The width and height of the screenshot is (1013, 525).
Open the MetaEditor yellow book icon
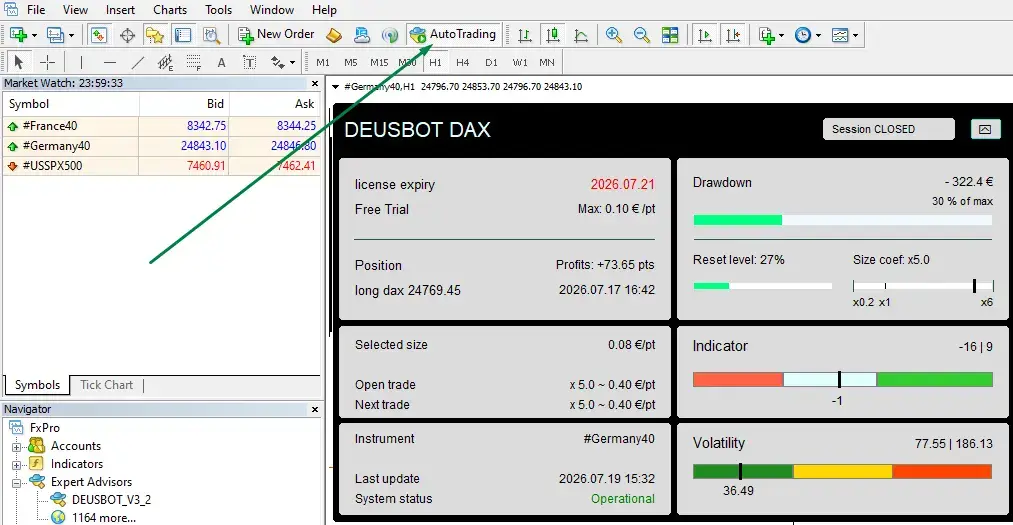[334, 35]
